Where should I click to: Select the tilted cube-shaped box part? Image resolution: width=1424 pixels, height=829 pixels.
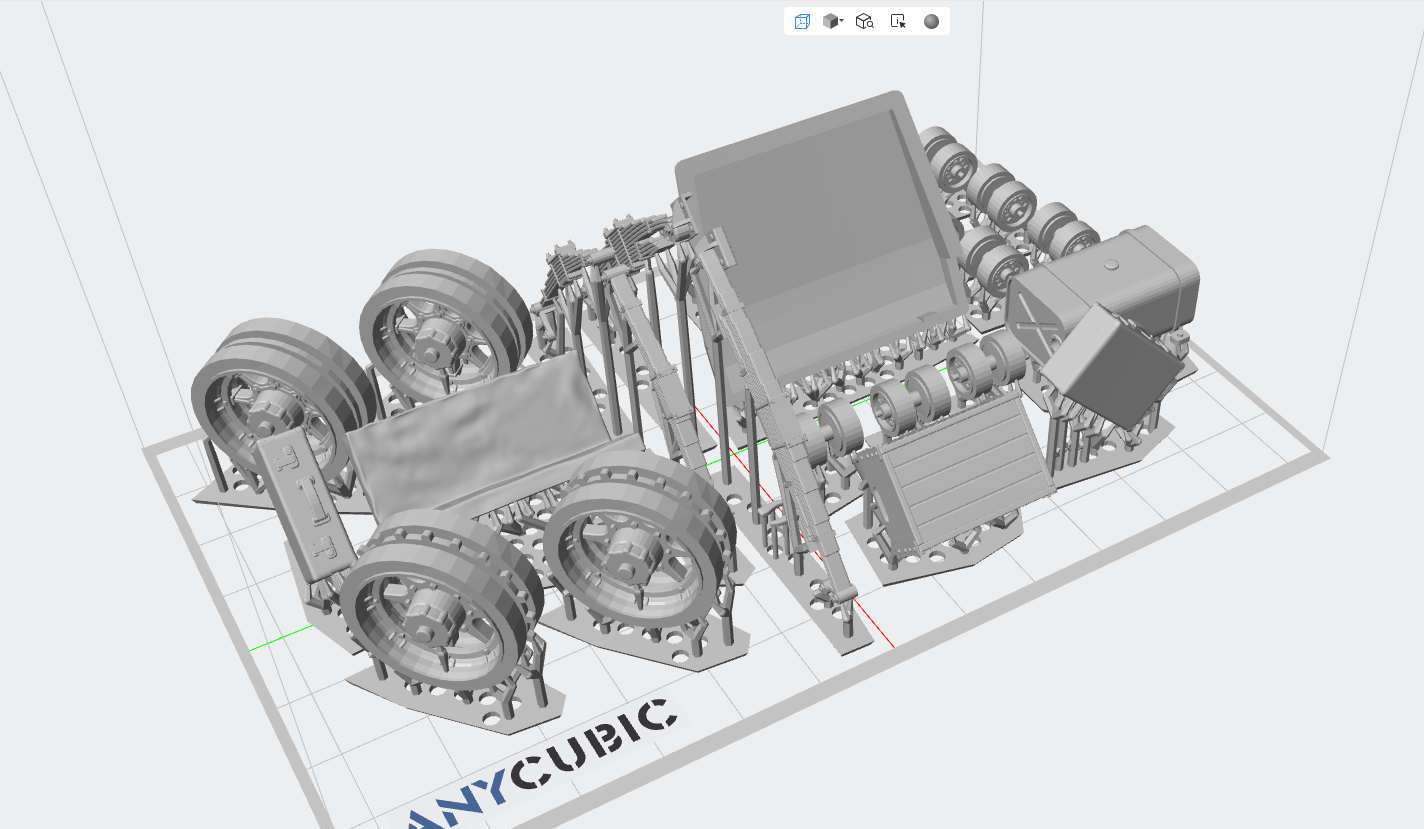point(1110,365)
